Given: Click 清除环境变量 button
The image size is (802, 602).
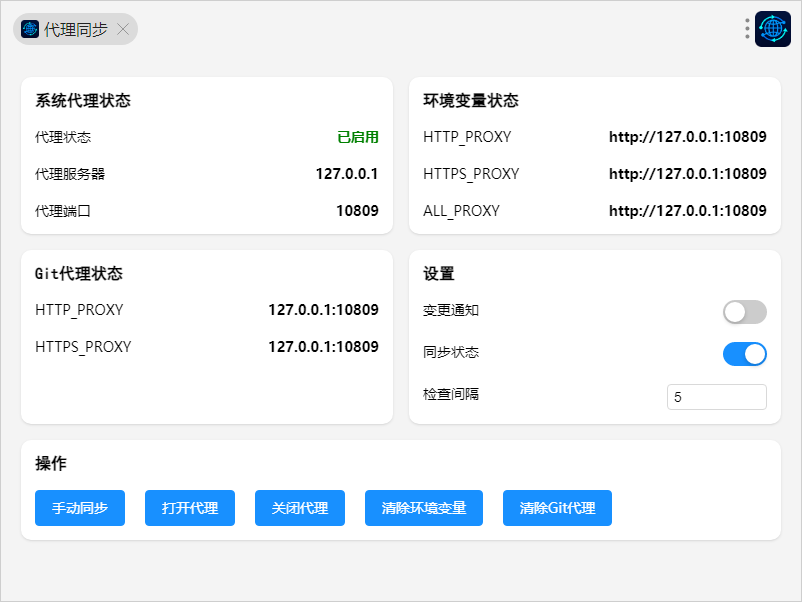Looking at the screenshot, I should tap(423, 508).
